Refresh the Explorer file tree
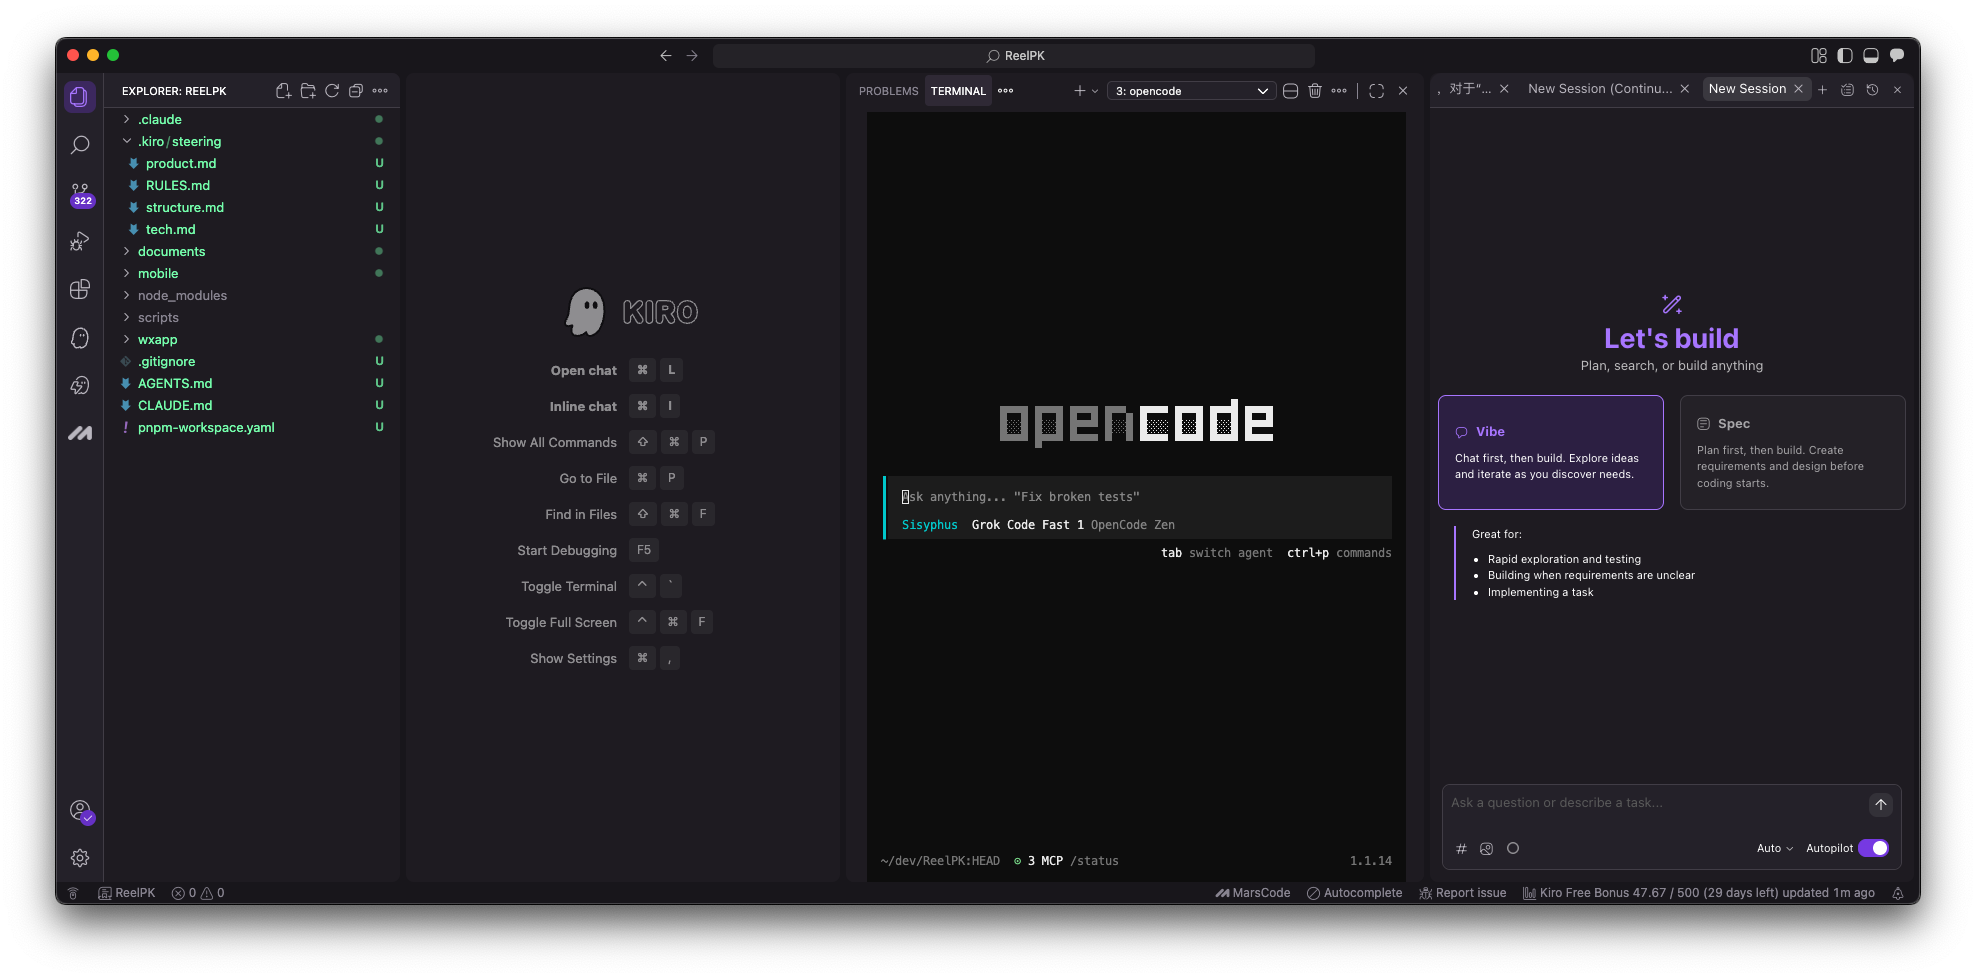Viewport: 1976px width, 978px height. 332,91
